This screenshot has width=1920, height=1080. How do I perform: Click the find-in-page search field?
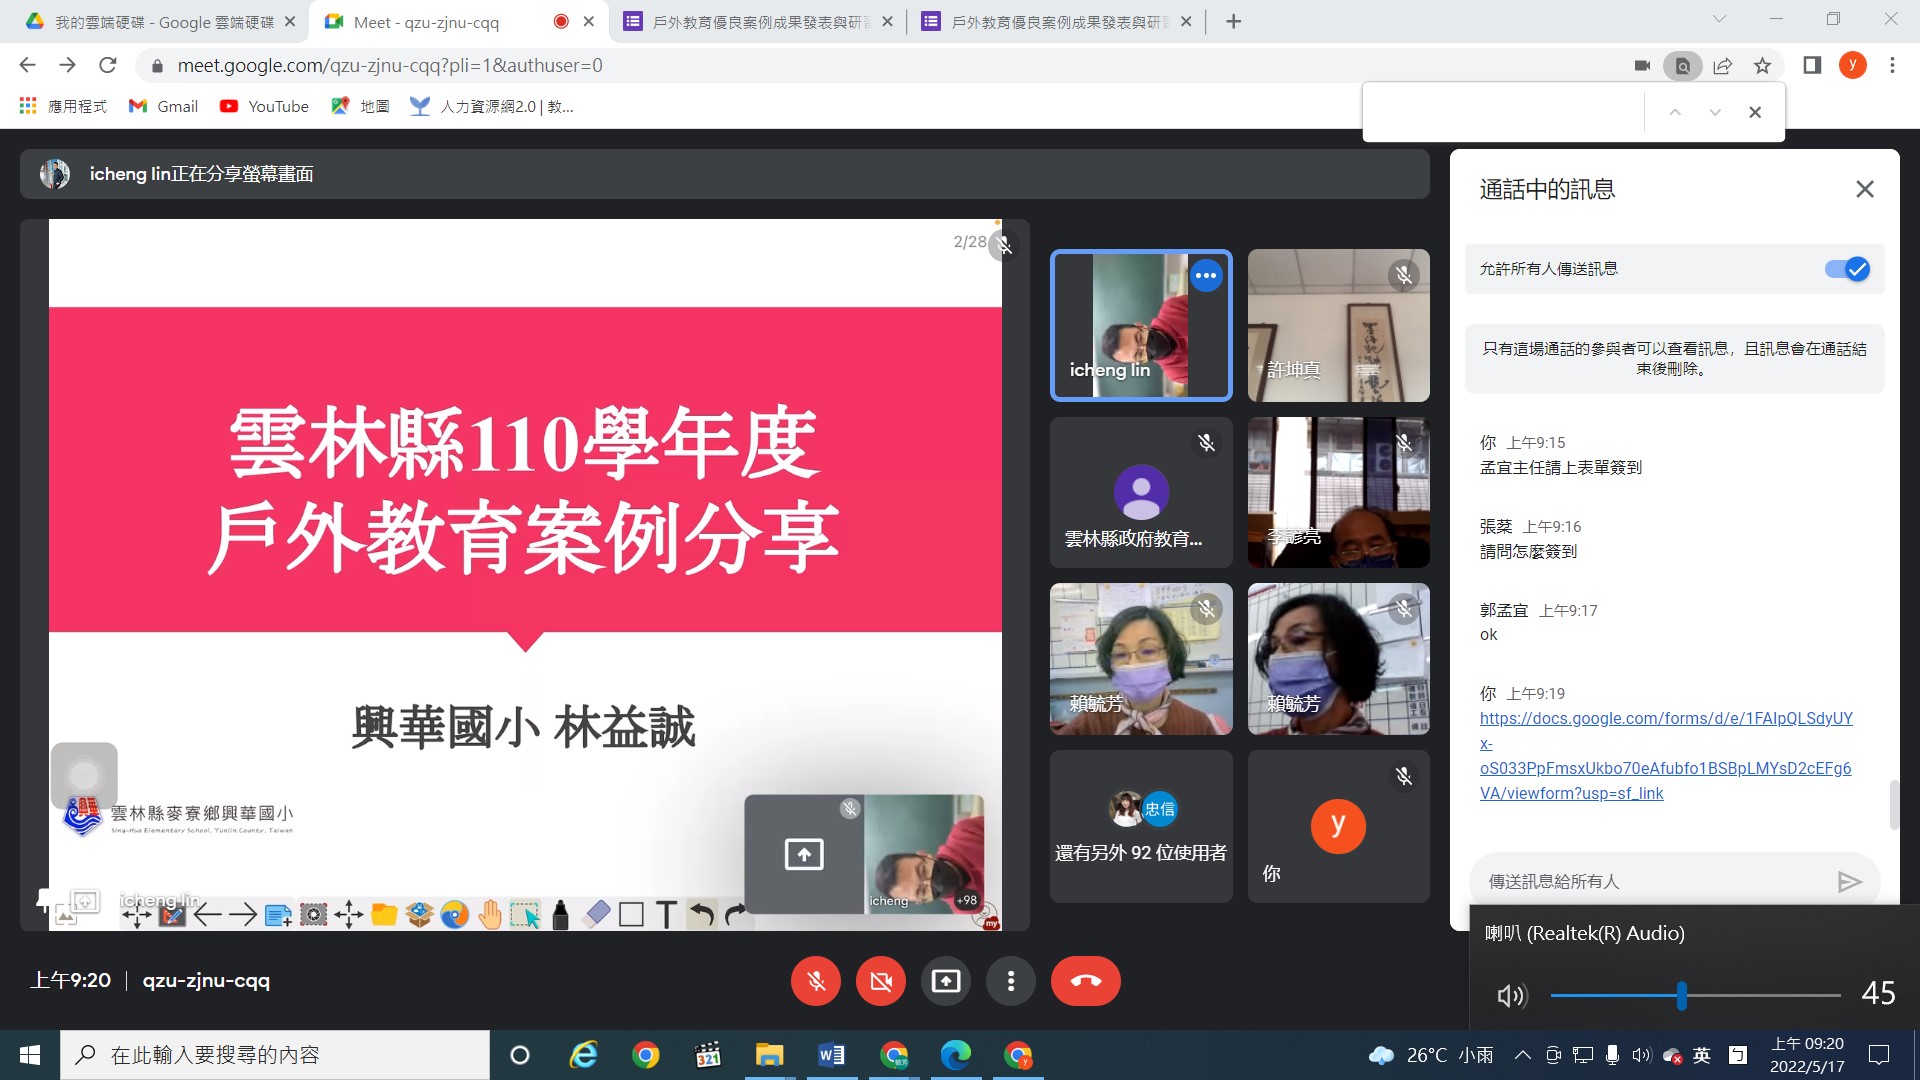click(x=1503, y=112)
